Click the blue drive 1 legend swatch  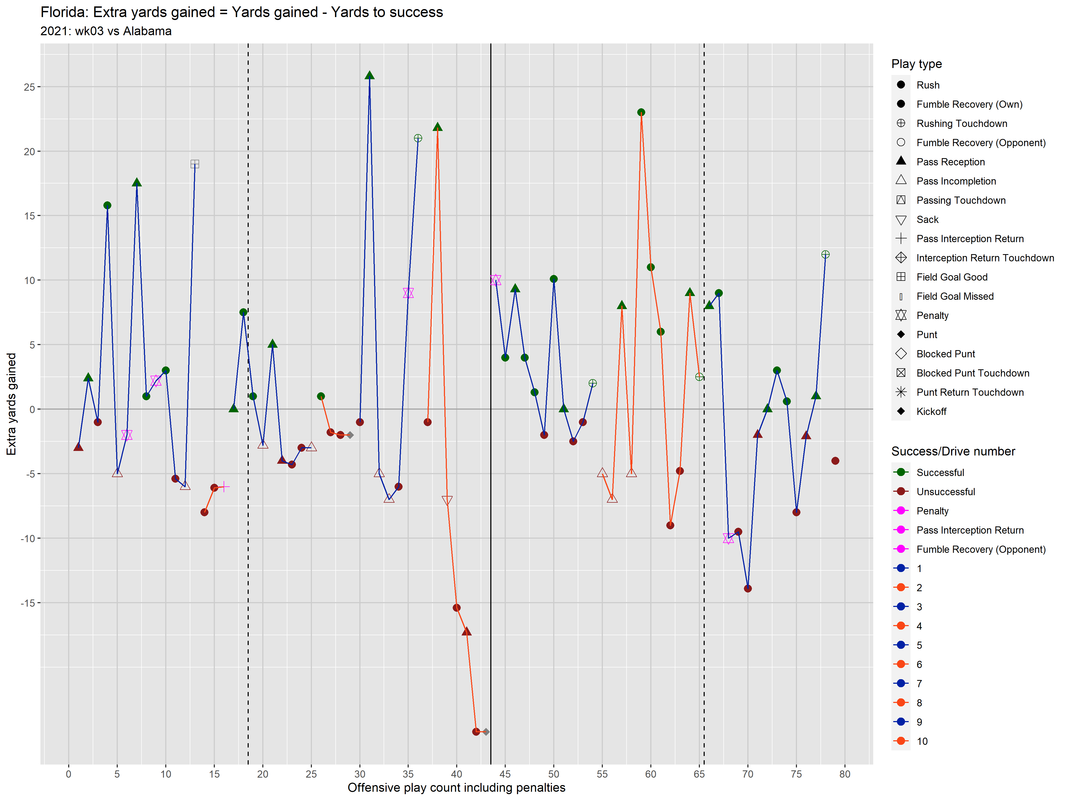[900, 568]
